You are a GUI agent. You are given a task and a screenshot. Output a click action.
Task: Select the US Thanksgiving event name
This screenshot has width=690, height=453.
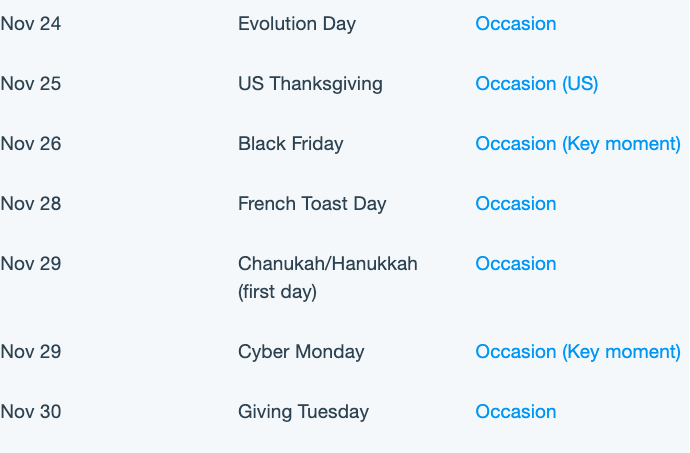point(310,84)
